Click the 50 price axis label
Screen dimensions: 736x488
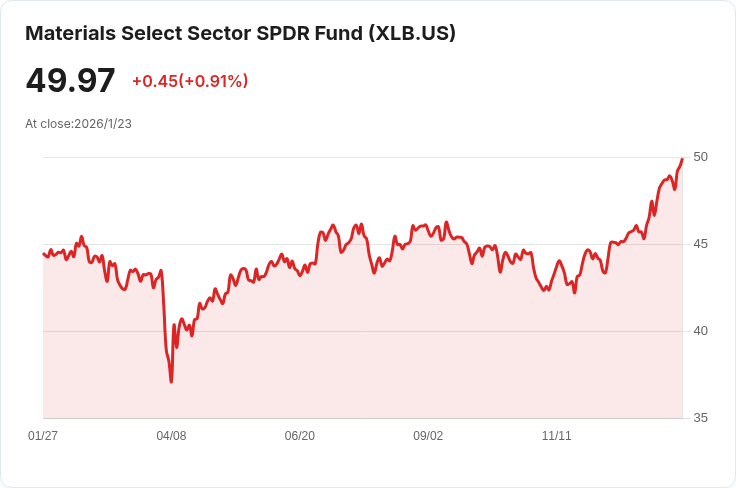click(700, 157)
